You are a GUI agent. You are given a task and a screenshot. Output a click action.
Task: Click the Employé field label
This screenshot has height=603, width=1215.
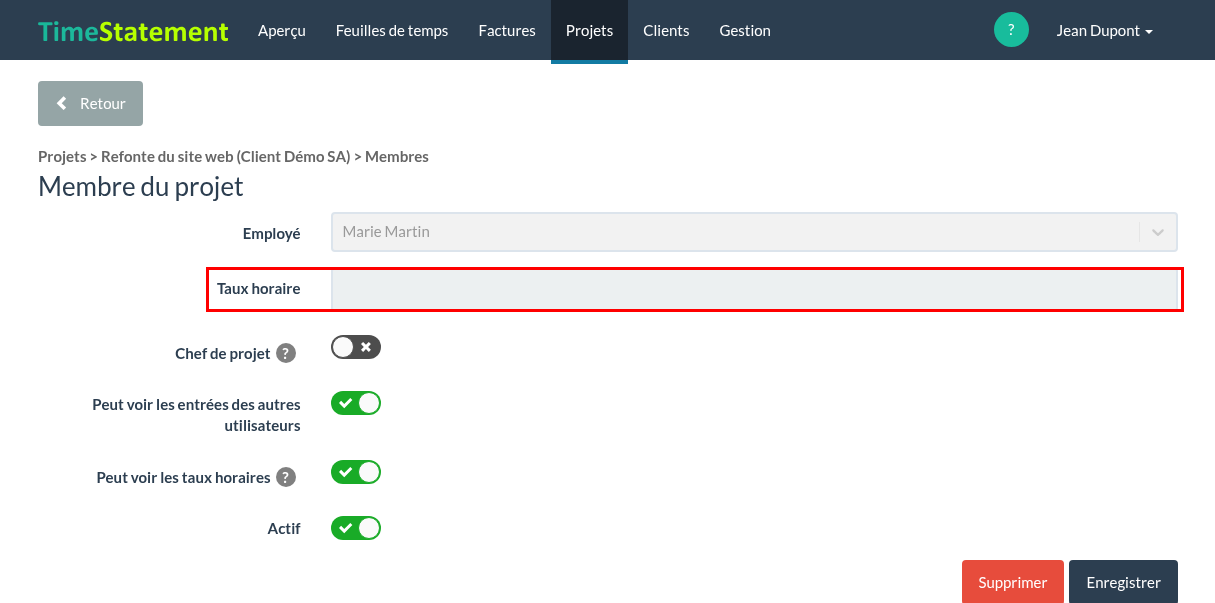click(272, 233)
